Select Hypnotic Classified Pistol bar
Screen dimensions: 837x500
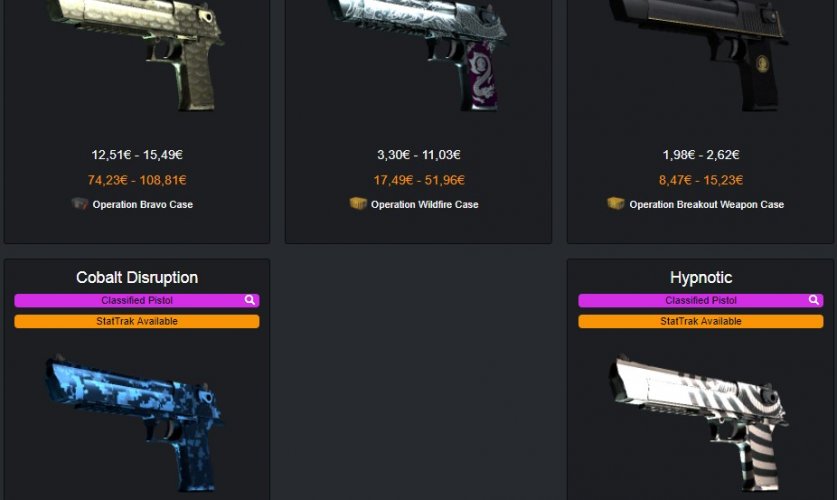(x=700, y=300)
